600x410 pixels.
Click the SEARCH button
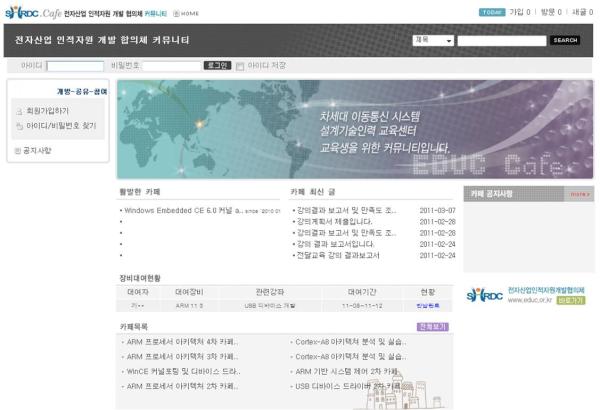point(565,40)
